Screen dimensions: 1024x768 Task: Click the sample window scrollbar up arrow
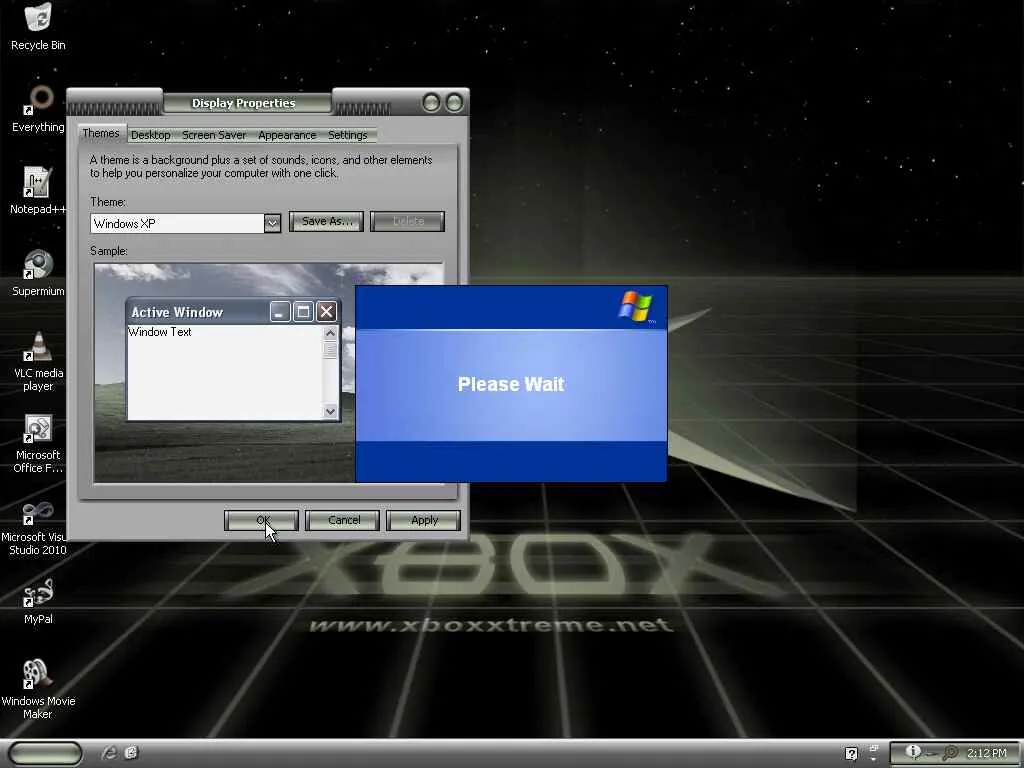[330, 333]
